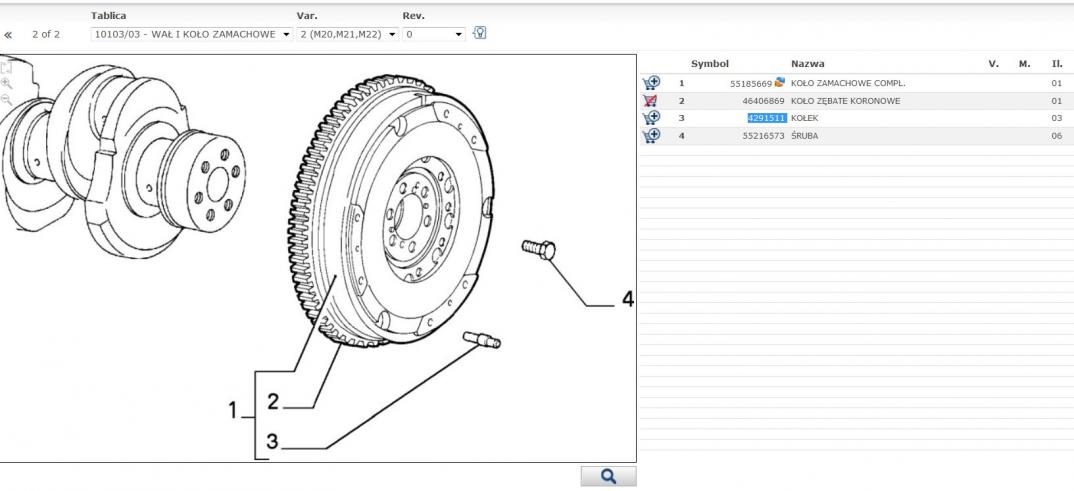The width and height of the screenshot is (1074, 491).
Task: Add ŚRUBA to the cart
Action: [x=651, y=136]
